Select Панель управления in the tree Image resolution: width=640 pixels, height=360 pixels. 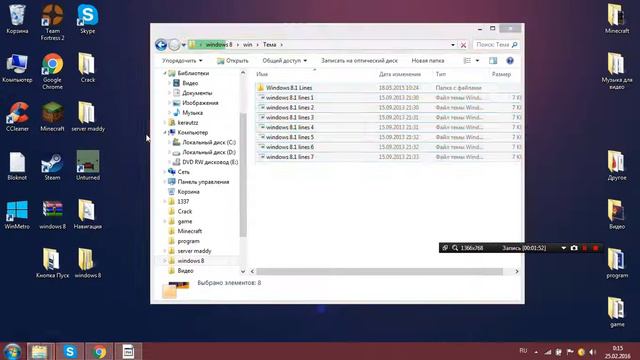pyautogui.click(x=198, y=182)
